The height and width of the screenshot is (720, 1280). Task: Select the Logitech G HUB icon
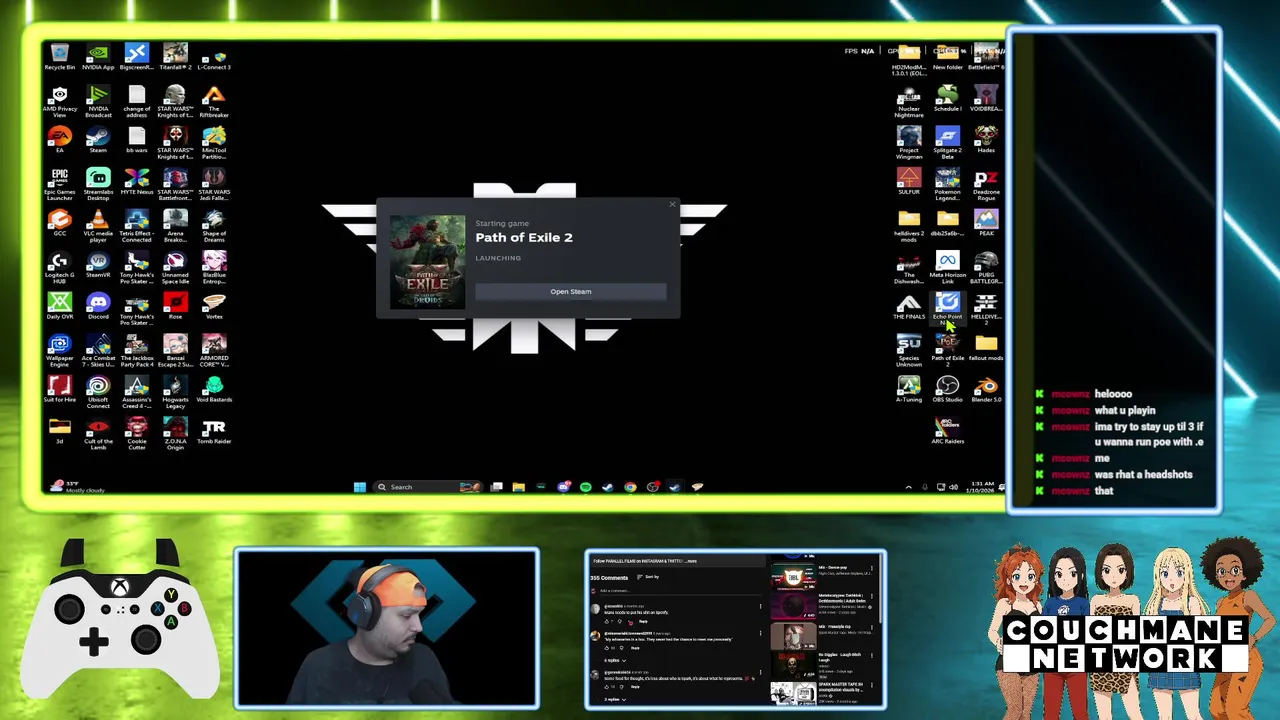(x=60, y=268)
